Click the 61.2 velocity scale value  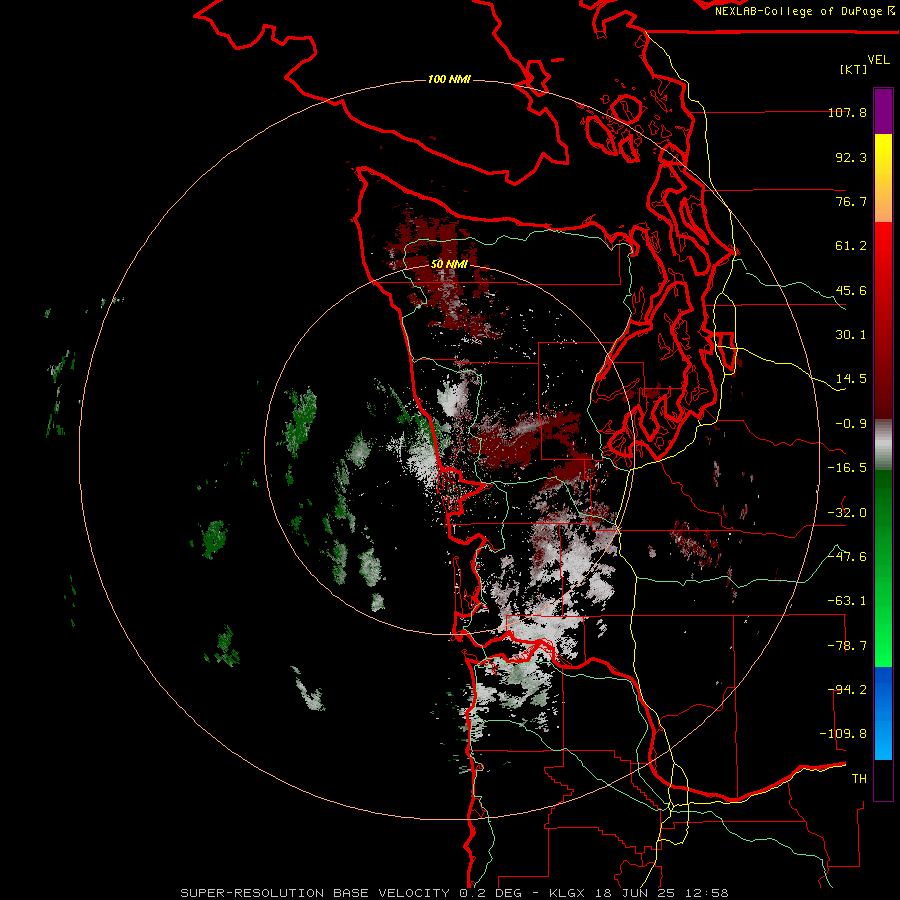pos(851,246)
